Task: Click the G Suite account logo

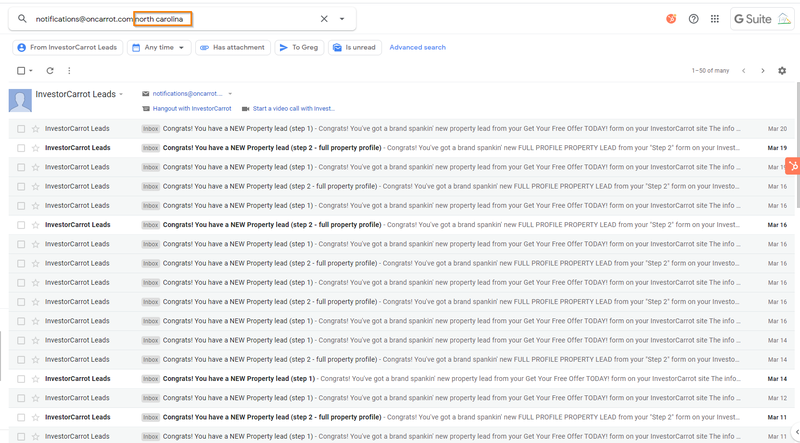Action: pyautogui.click(x=762, y=19)
